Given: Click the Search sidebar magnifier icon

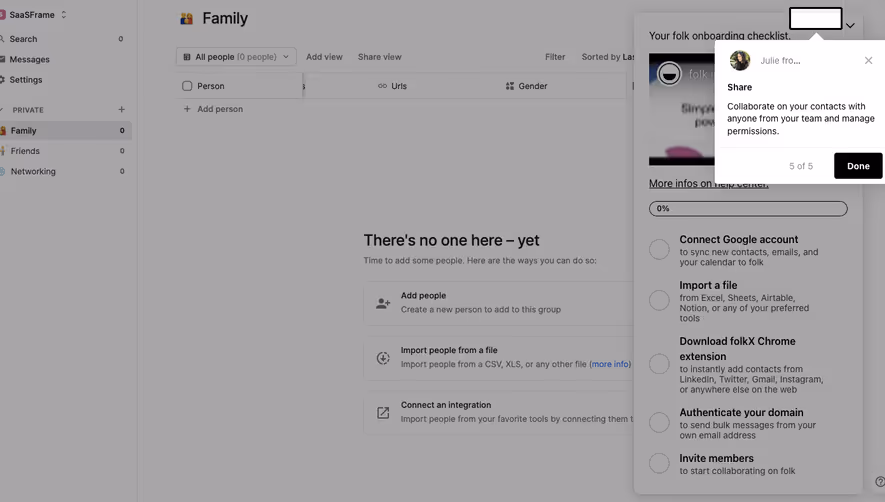Looking at the screenshot, I should click(x=2, y=39).
